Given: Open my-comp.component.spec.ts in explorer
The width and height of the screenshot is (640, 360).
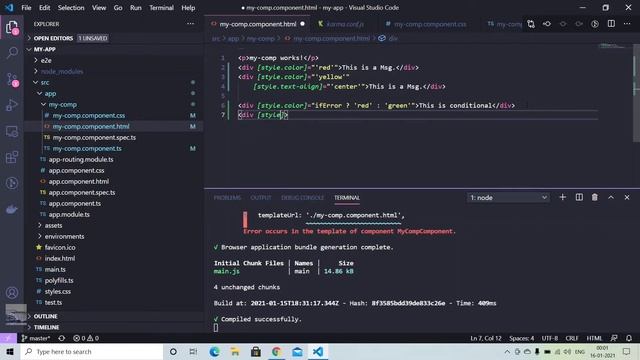Looking at the screenshot, I should click(94, 138).
